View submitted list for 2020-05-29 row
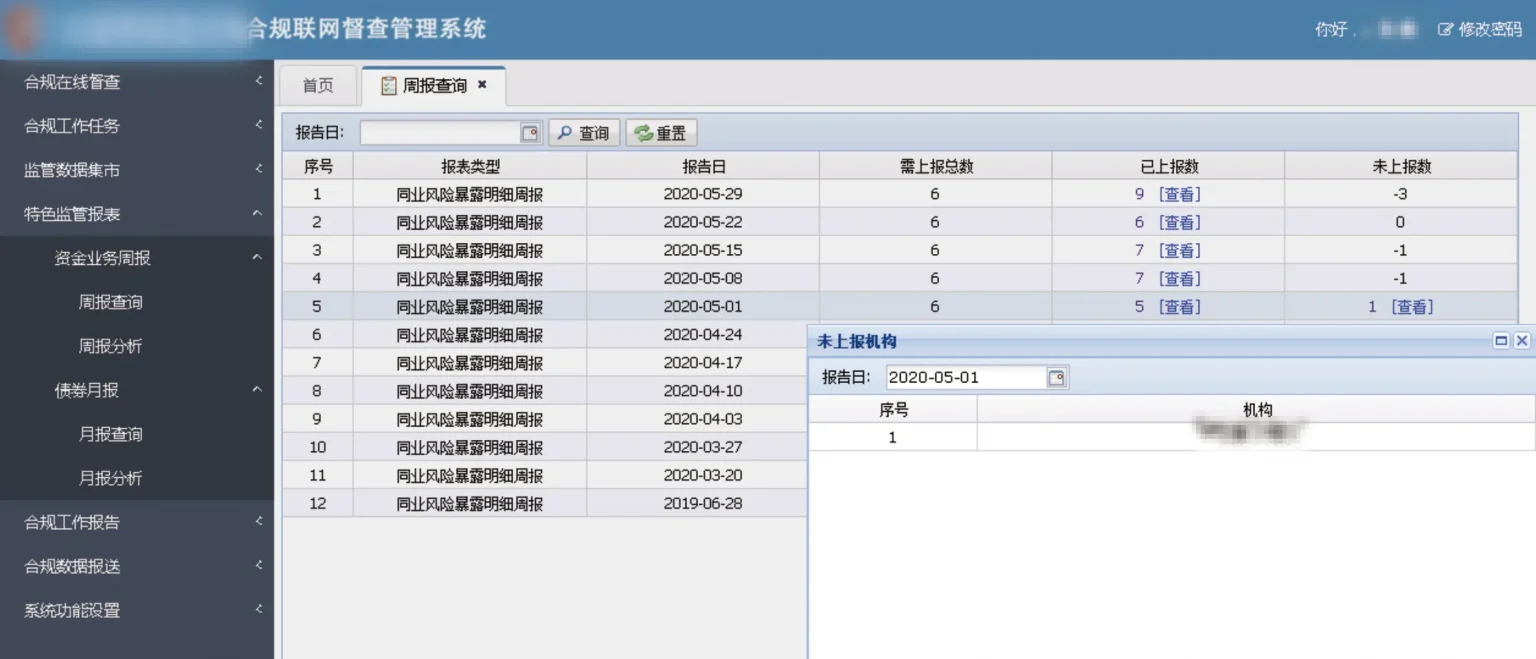The height and width of the screenshot is (659, 1536). 1179,194
